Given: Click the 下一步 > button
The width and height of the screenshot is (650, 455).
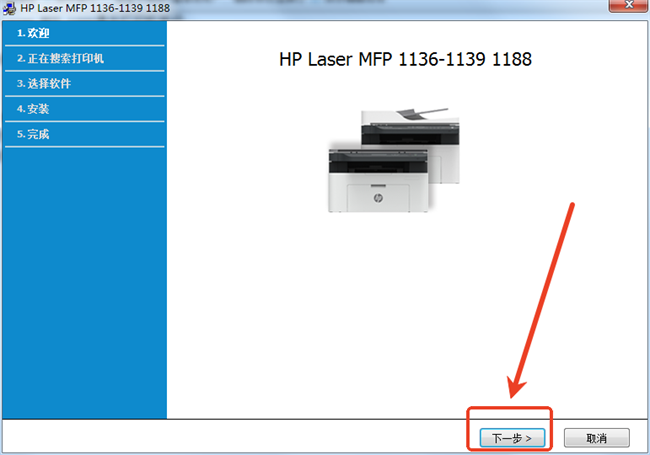Looking at the screenshot, I should point(512,438).
